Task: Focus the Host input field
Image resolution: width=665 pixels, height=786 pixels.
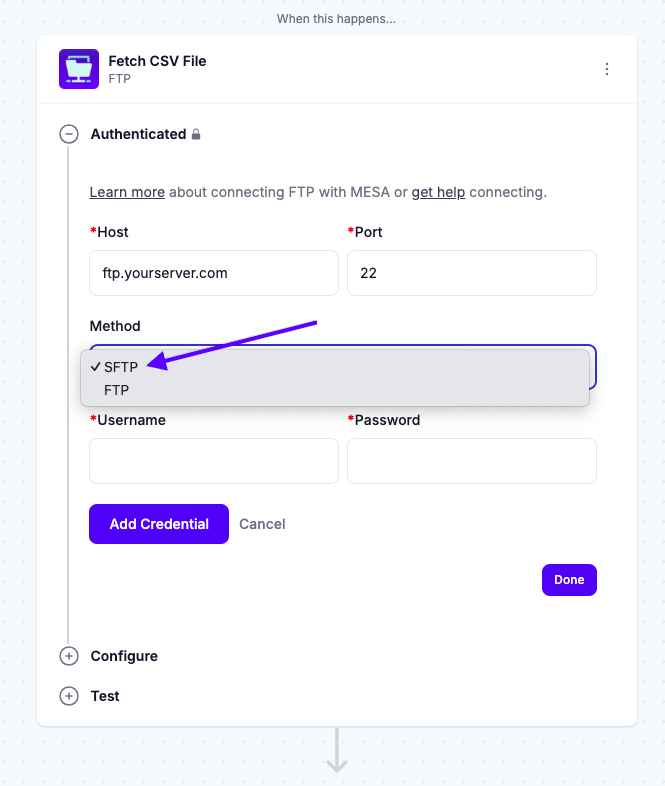Action: [x=214, y=273]
